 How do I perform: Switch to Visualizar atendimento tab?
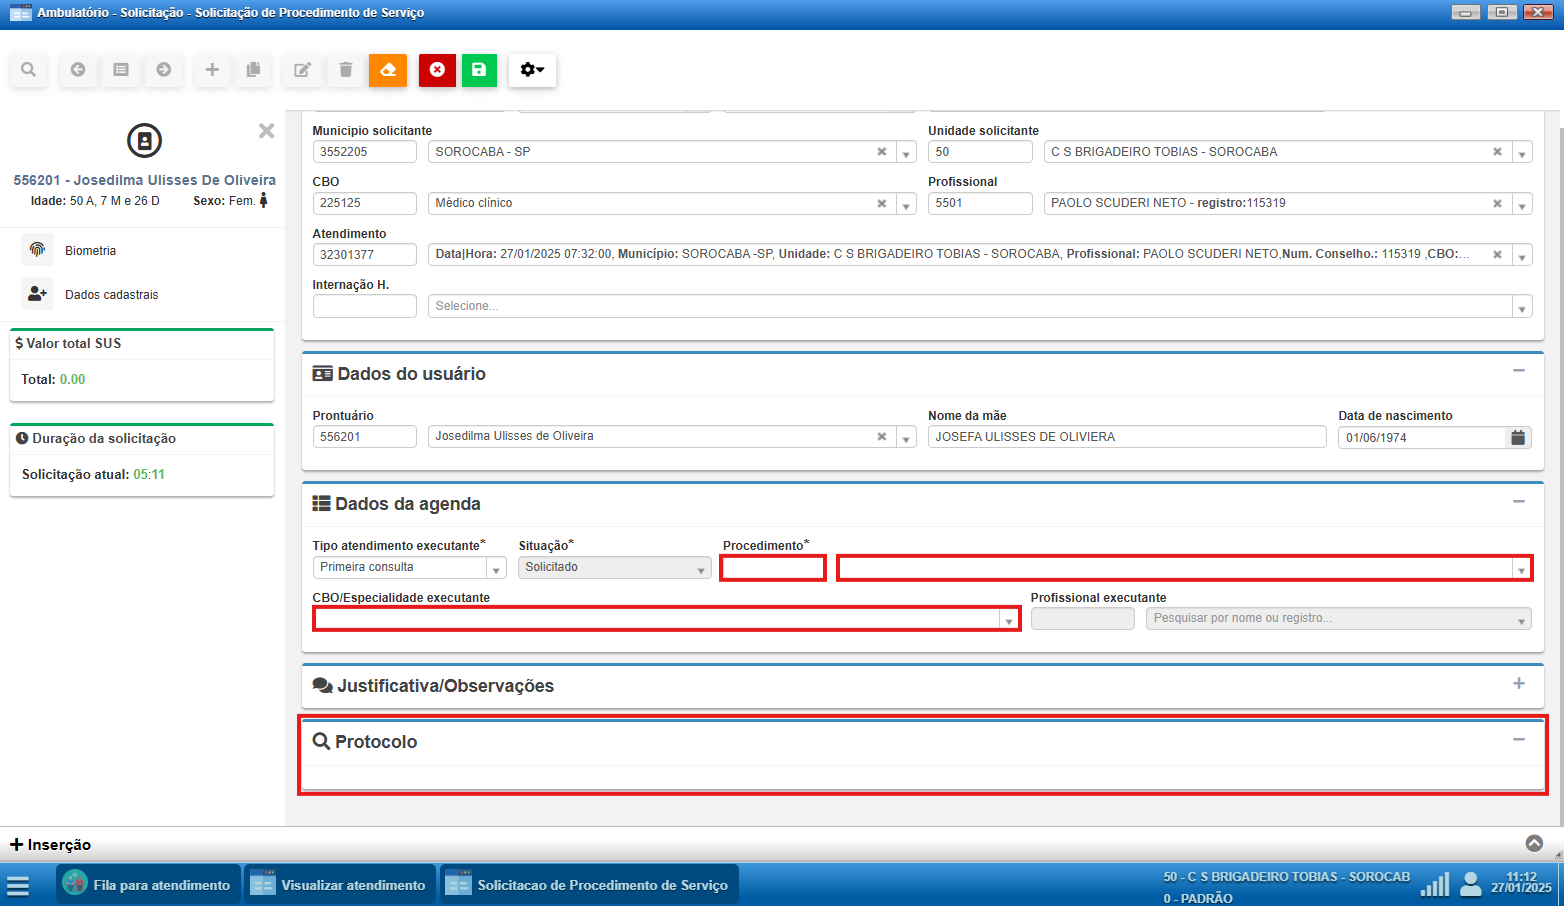click(340, 885)
